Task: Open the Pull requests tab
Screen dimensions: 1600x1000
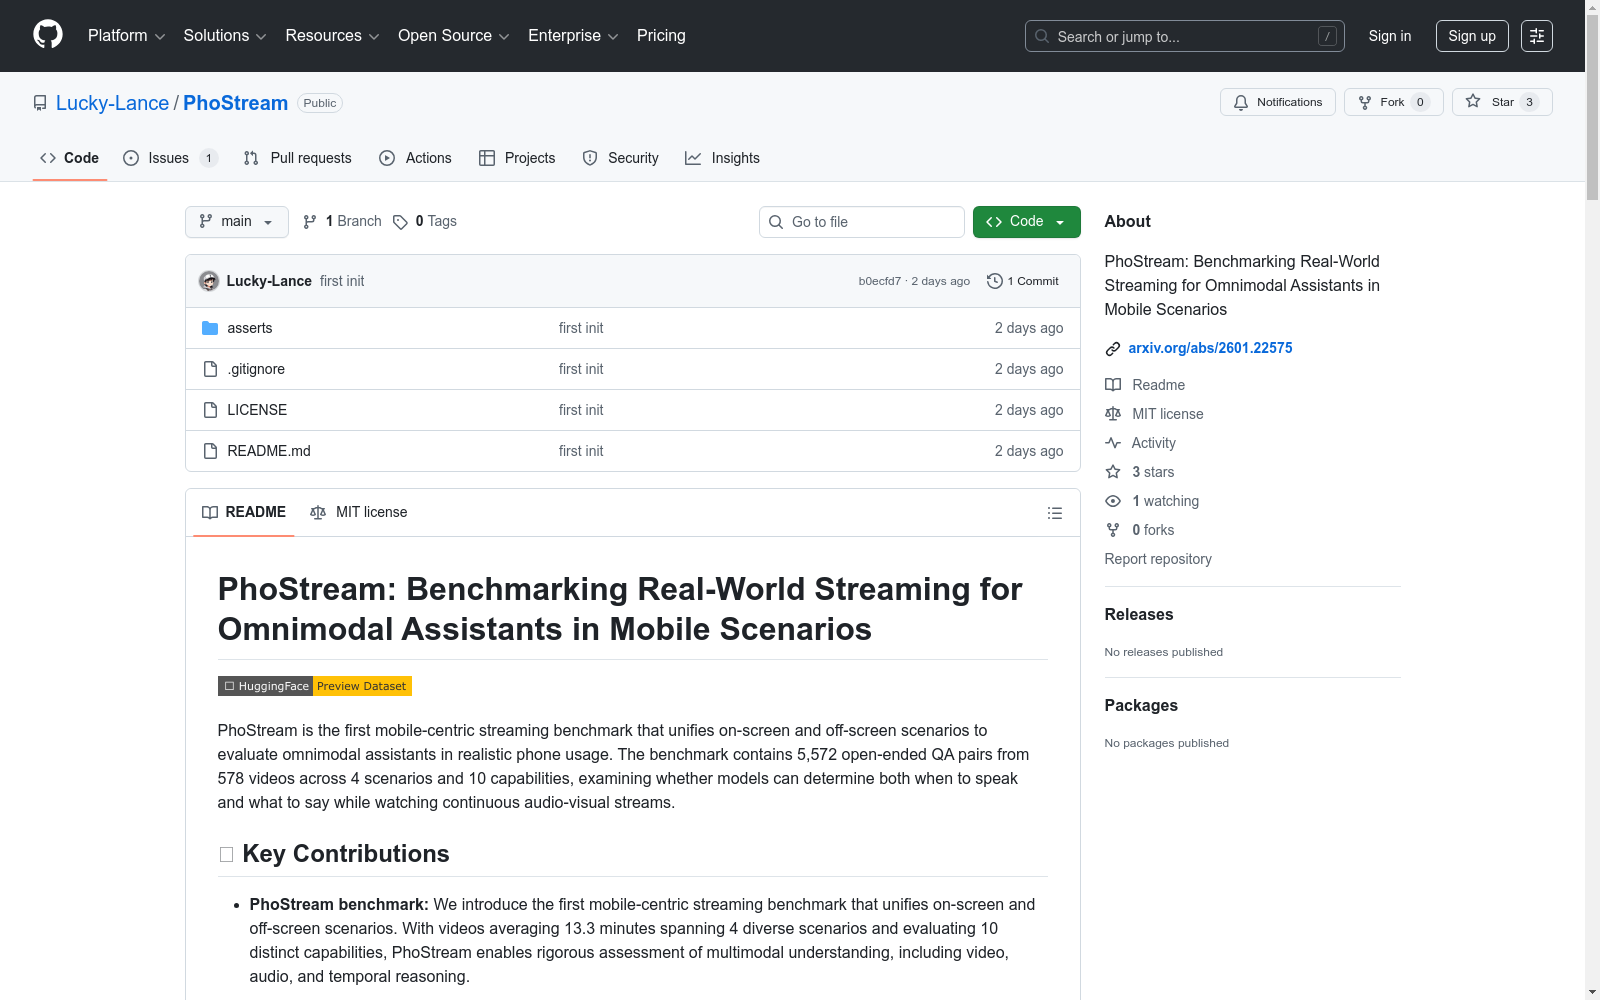Action: (298, 158)
